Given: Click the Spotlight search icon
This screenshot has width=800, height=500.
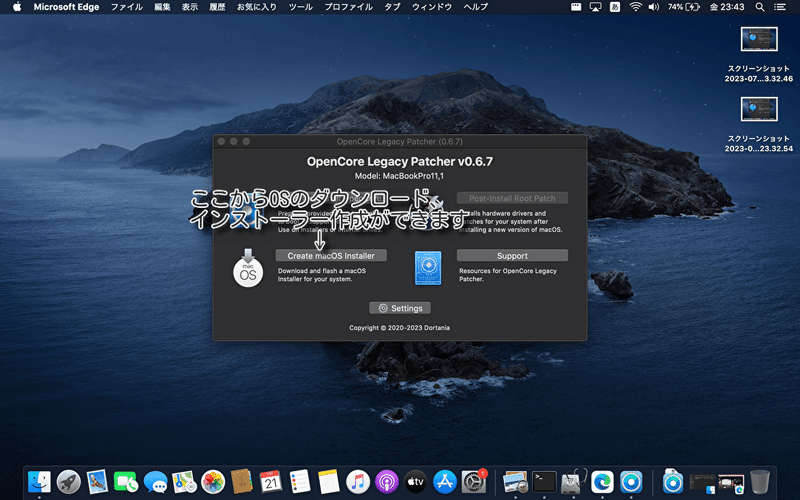Looking at the screenshot, I should pyautogui.click(x=760, y=7).
